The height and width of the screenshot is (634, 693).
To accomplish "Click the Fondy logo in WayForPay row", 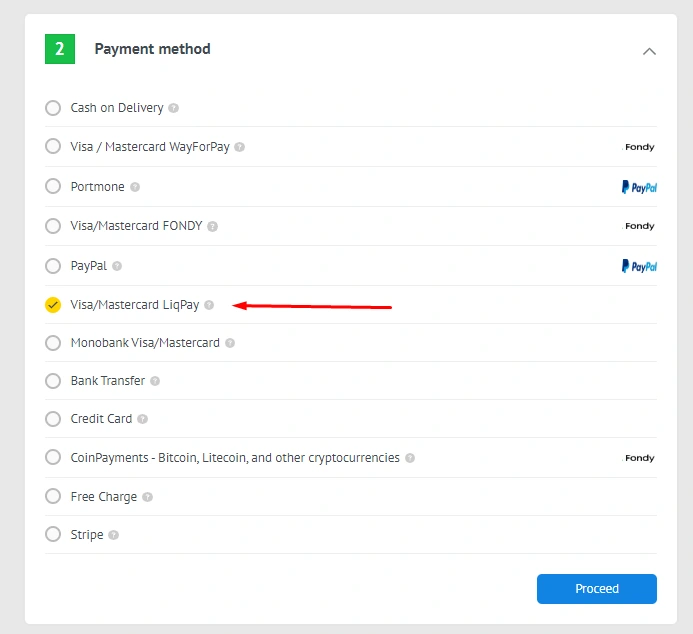I will tap(639, 147).
